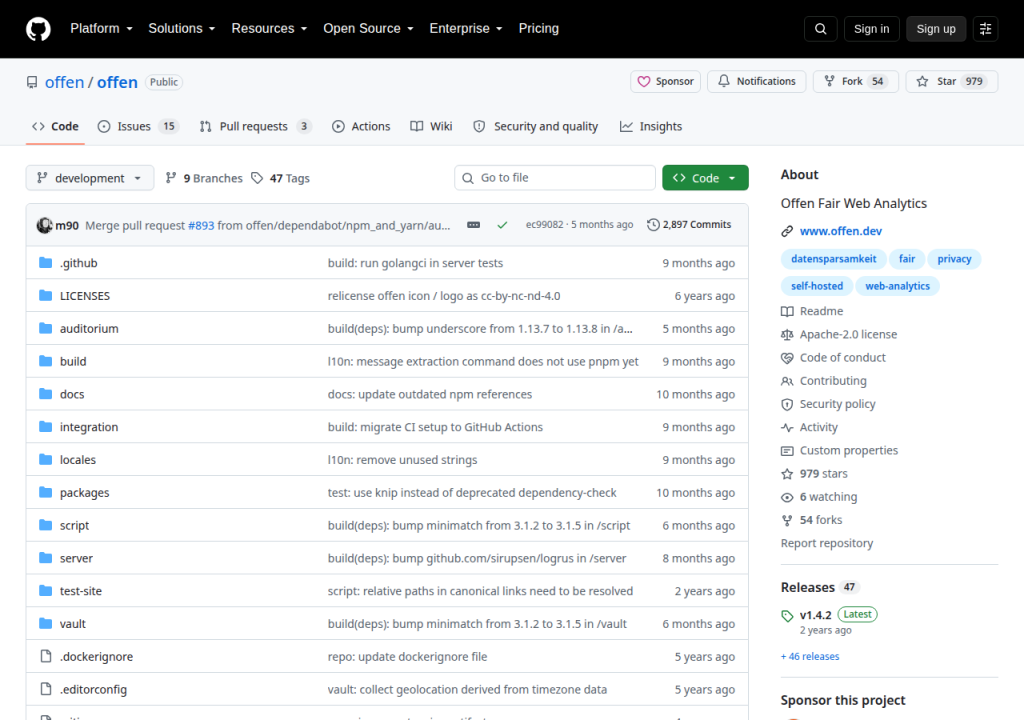Open the server folder
Image resolution: width=1024 pixels, height=720 pixels.
tap(76, 558)
